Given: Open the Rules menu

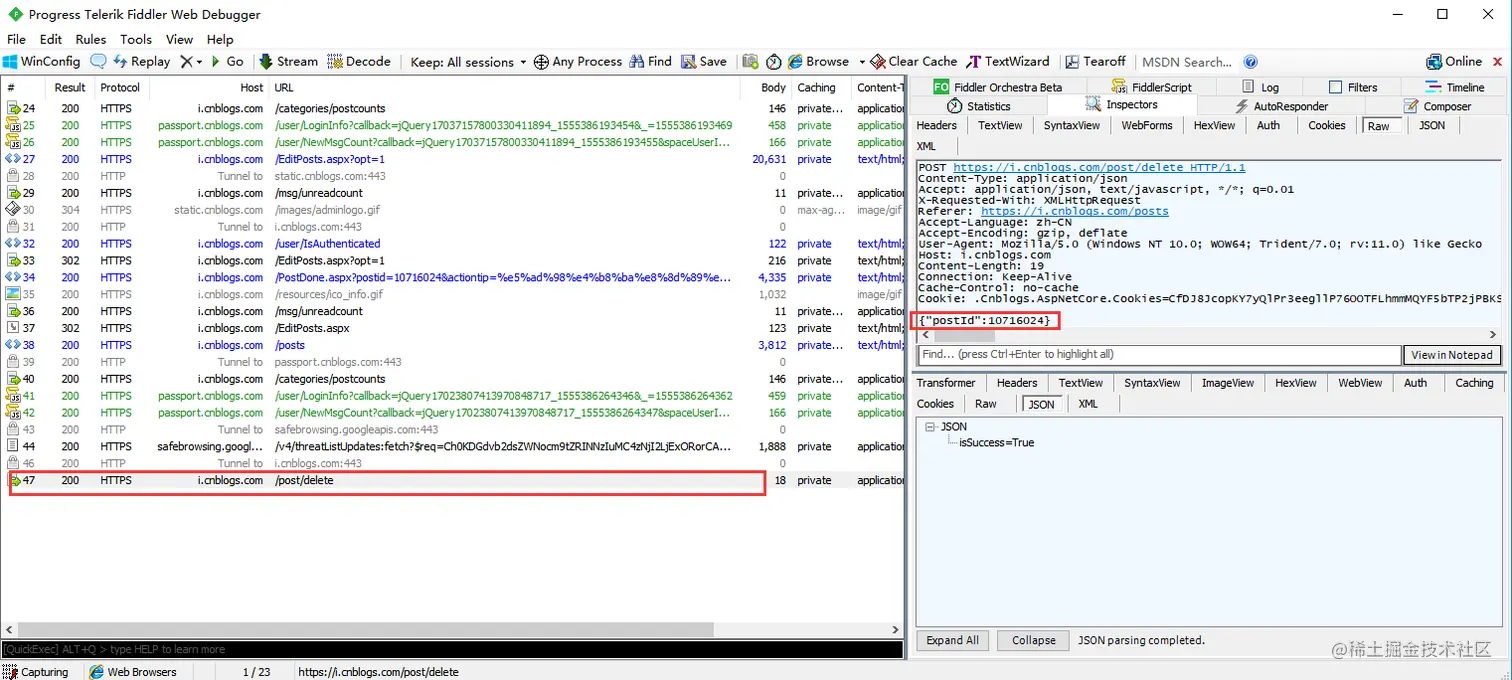Looking at the screenshot, I should coord(91,39).
